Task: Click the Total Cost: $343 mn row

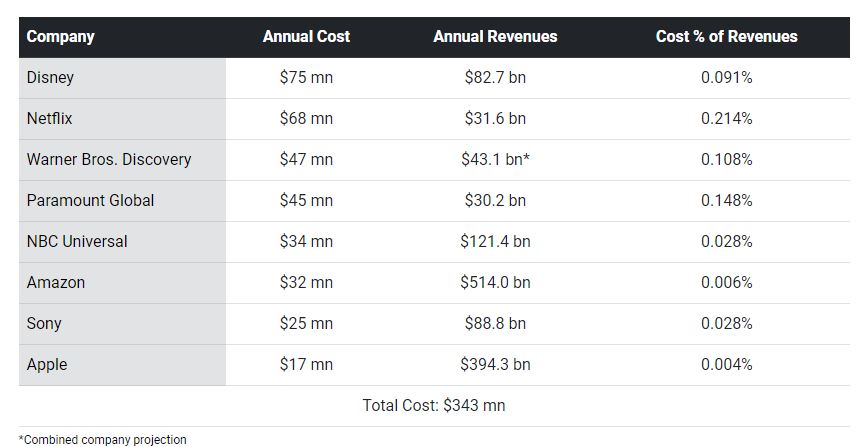Action: point(433,406)
